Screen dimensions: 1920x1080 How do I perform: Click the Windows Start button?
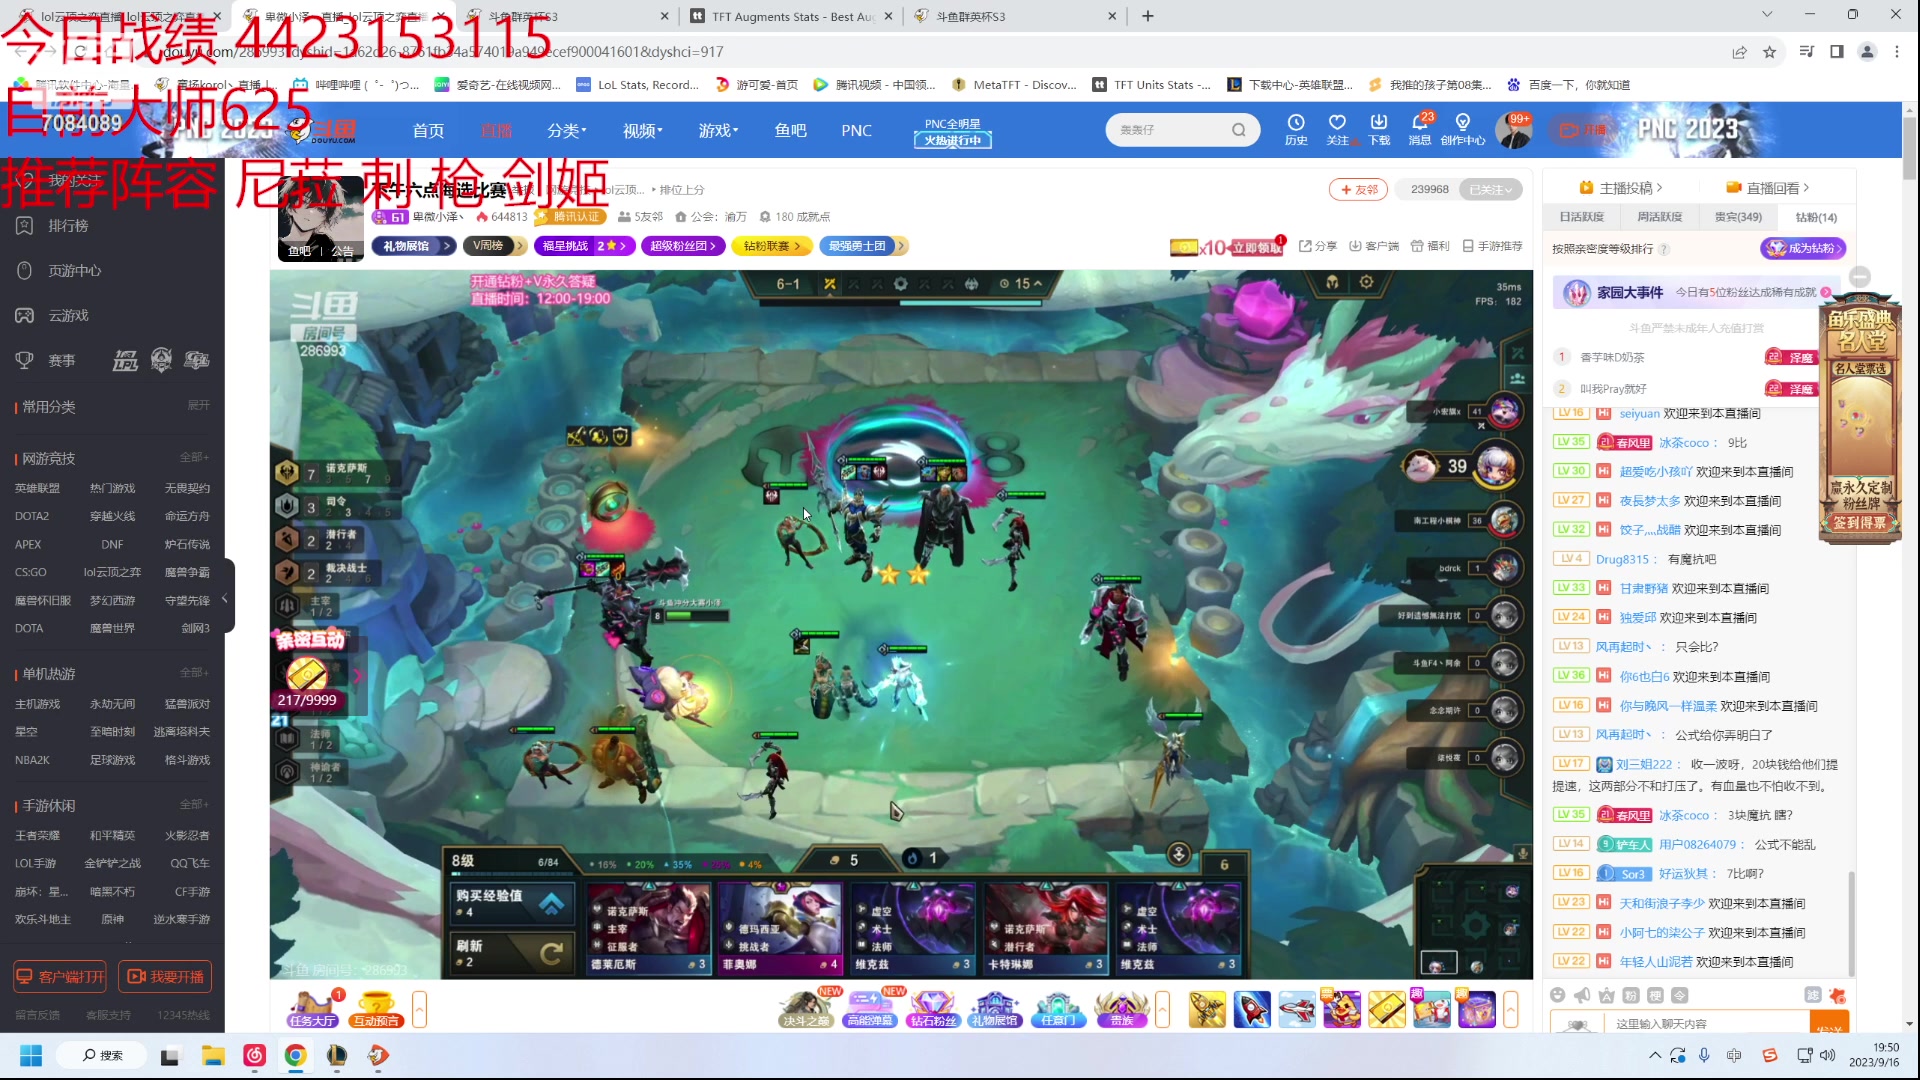point(31,1055)
